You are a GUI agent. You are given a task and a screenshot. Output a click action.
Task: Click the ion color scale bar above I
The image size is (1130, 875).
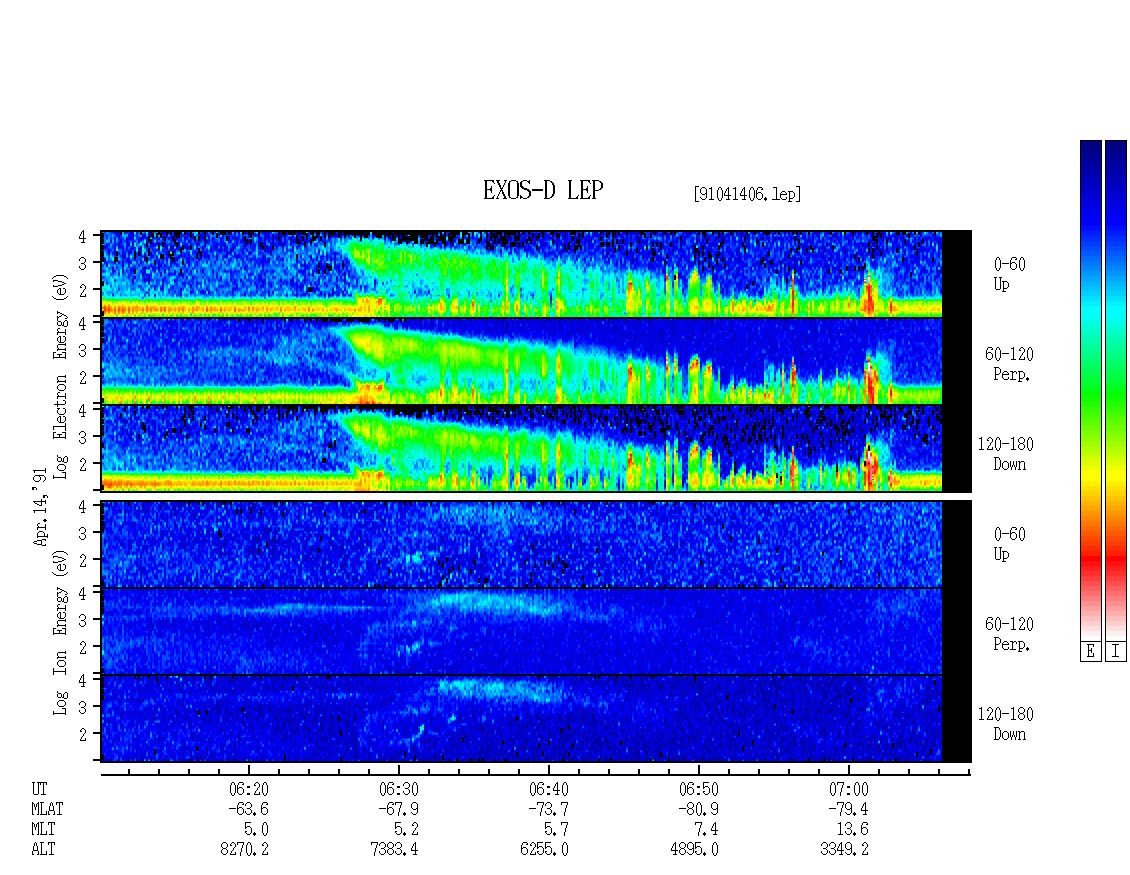[x=1116, y=390]
